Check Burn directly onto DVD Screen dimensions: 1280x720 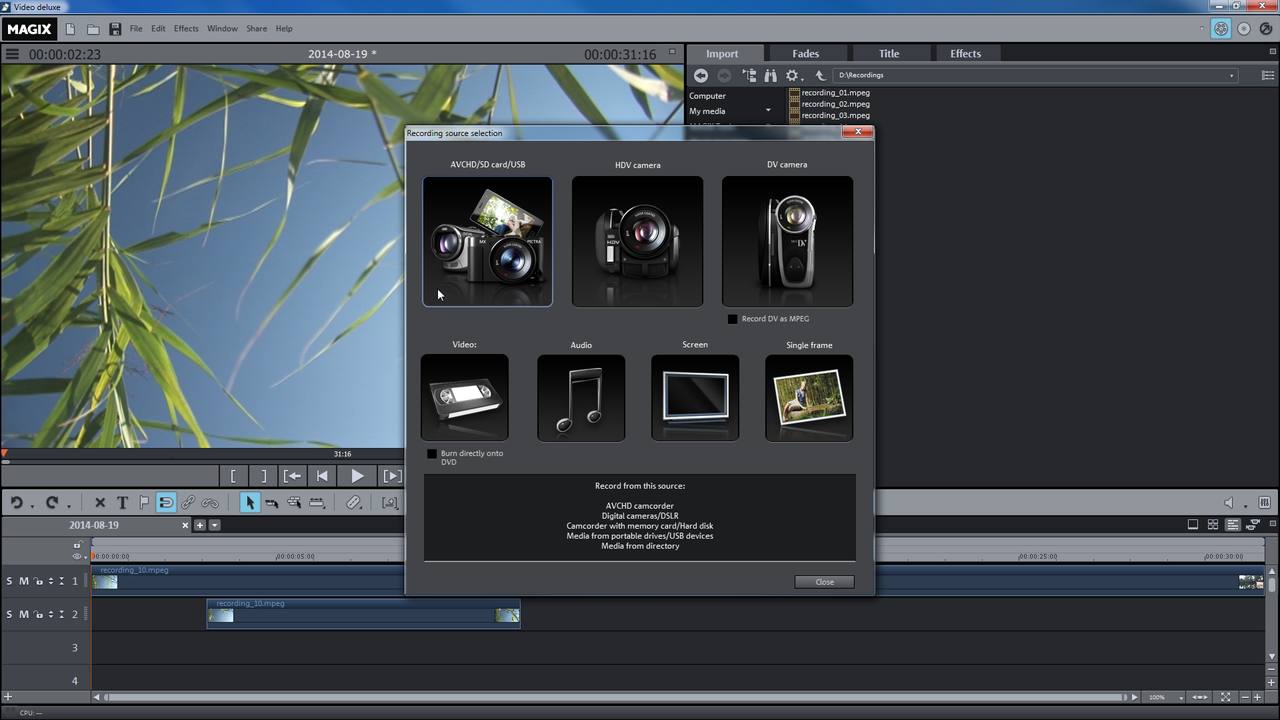point(431,453)
